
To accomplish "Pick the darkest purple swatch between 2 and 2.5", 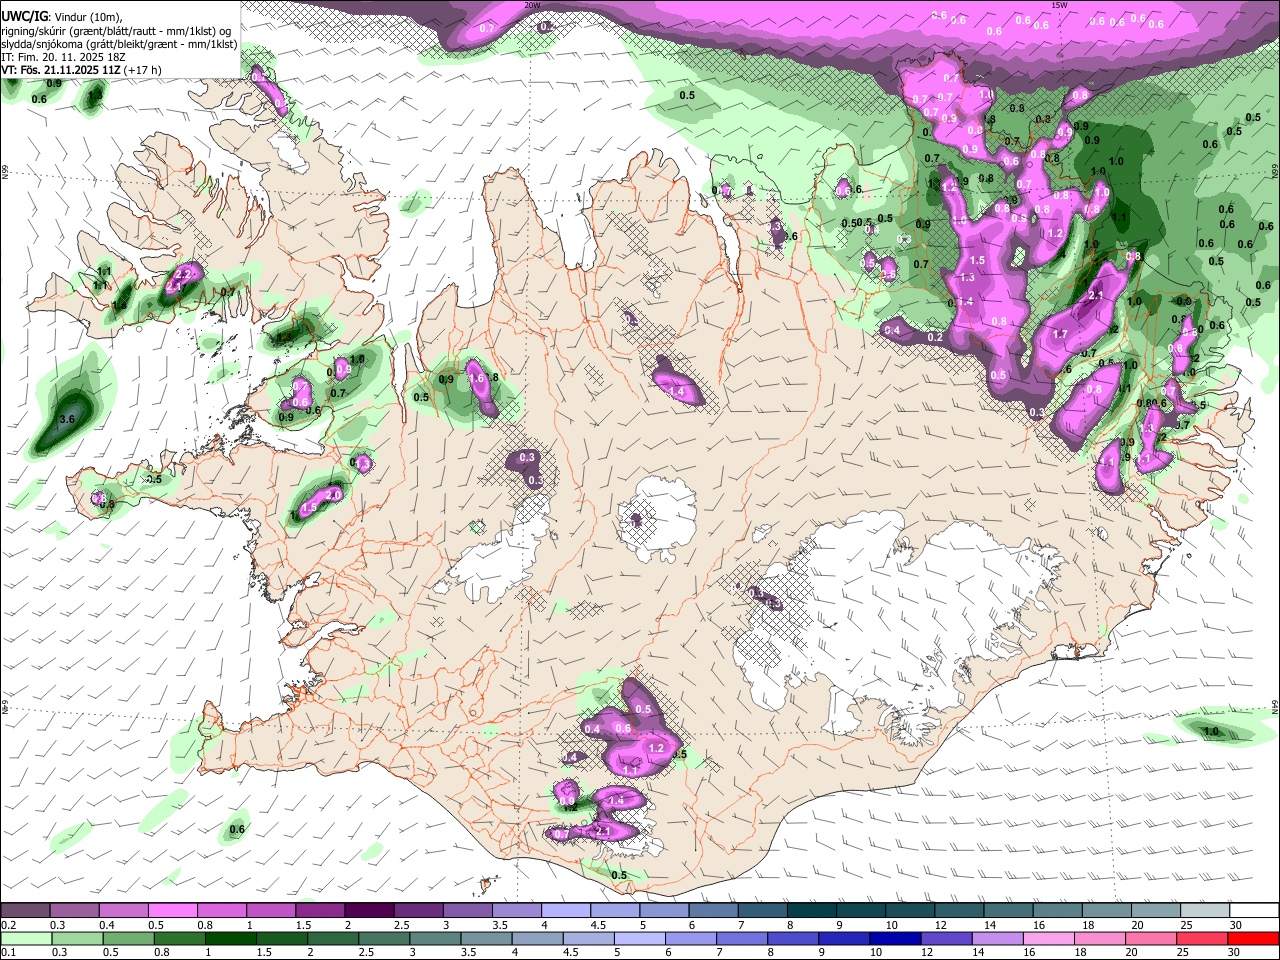I will (369, 911).
